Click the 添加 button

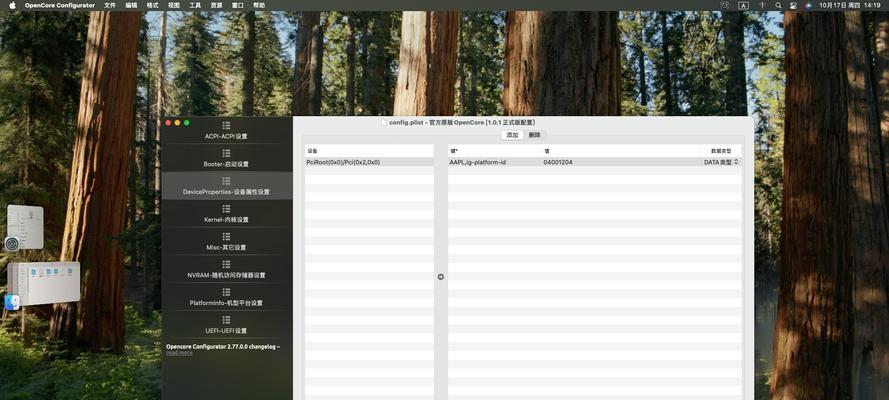pyautogui.click(x=513, y=135)
